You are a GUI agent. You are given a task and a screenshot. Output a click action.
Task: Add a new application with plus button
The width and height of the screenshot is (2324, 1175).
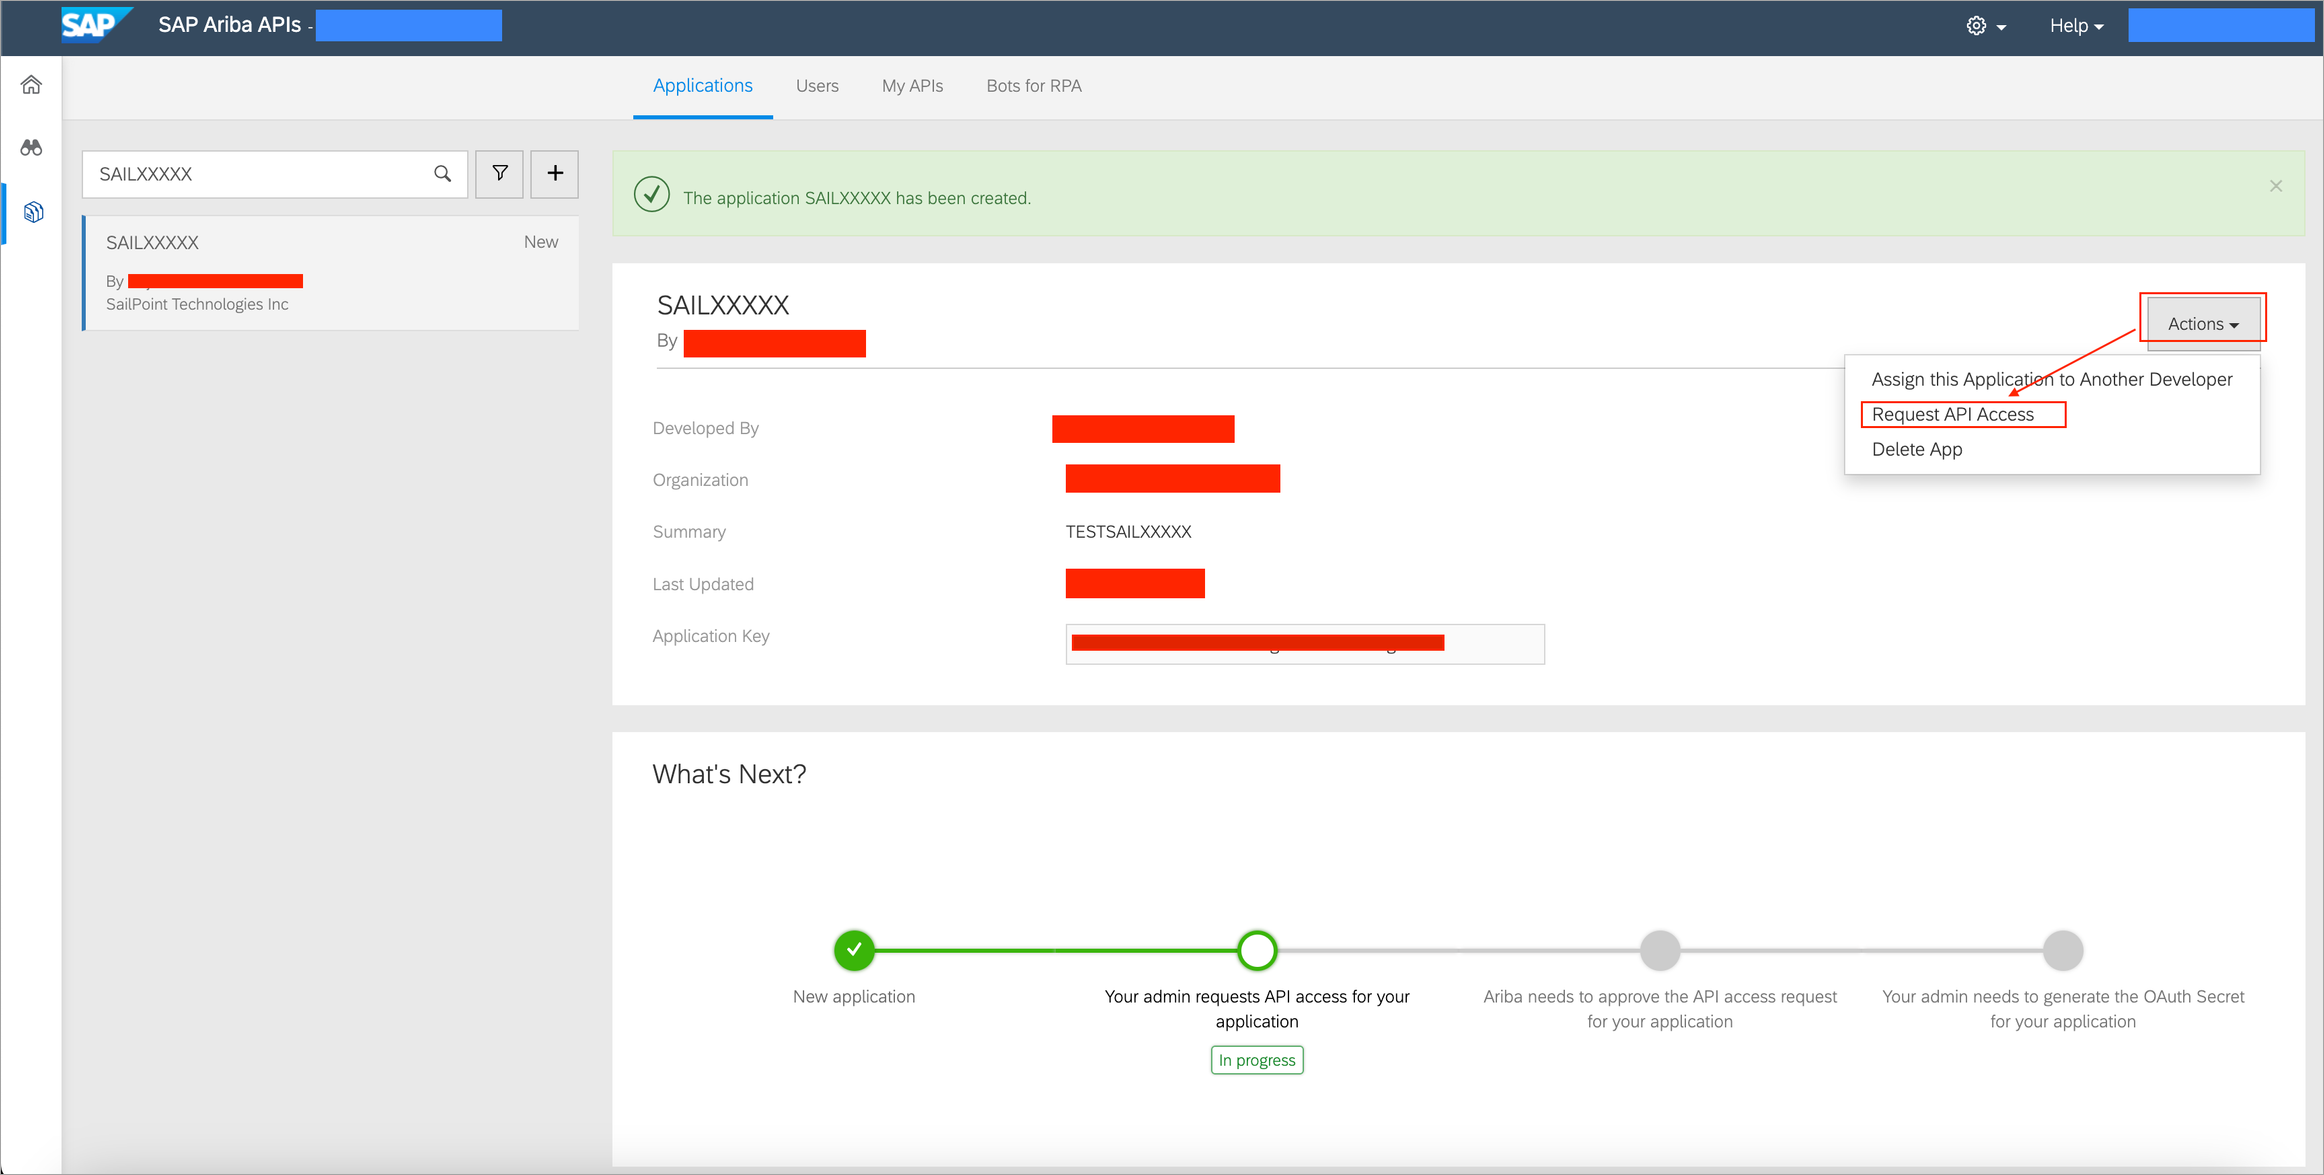click(x=555, y=174)
